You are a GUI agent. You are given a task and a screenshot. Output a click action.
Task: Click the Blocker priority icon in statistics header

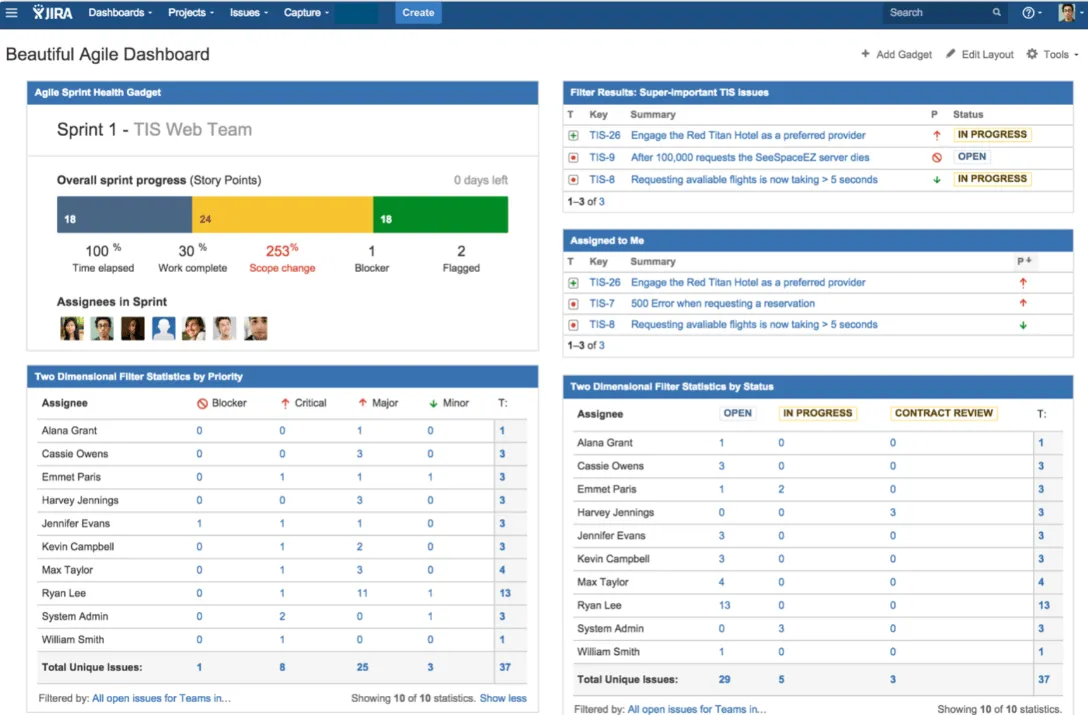tap(202, 403)
